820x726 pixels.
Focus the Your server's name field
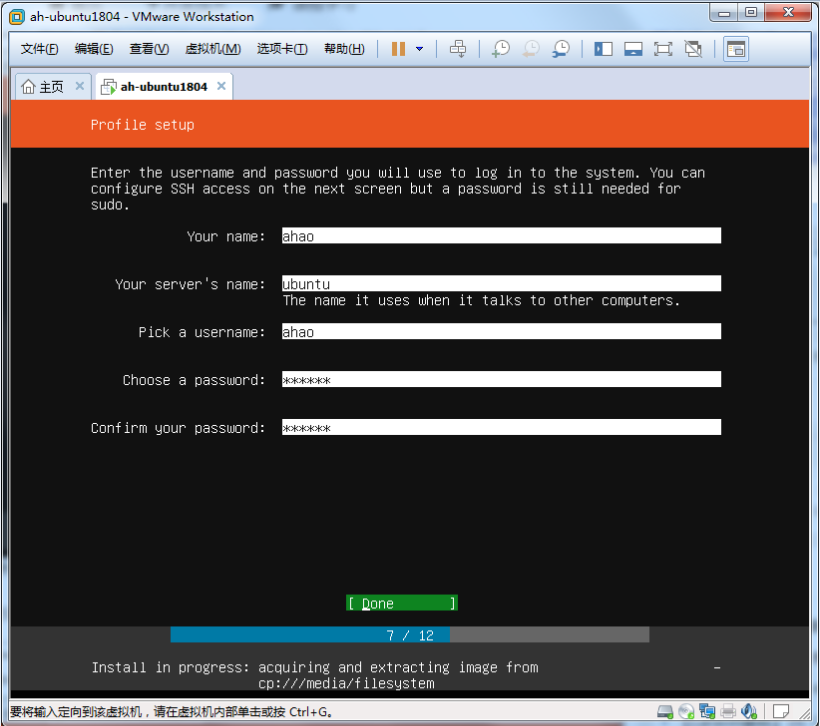point(500,284)
